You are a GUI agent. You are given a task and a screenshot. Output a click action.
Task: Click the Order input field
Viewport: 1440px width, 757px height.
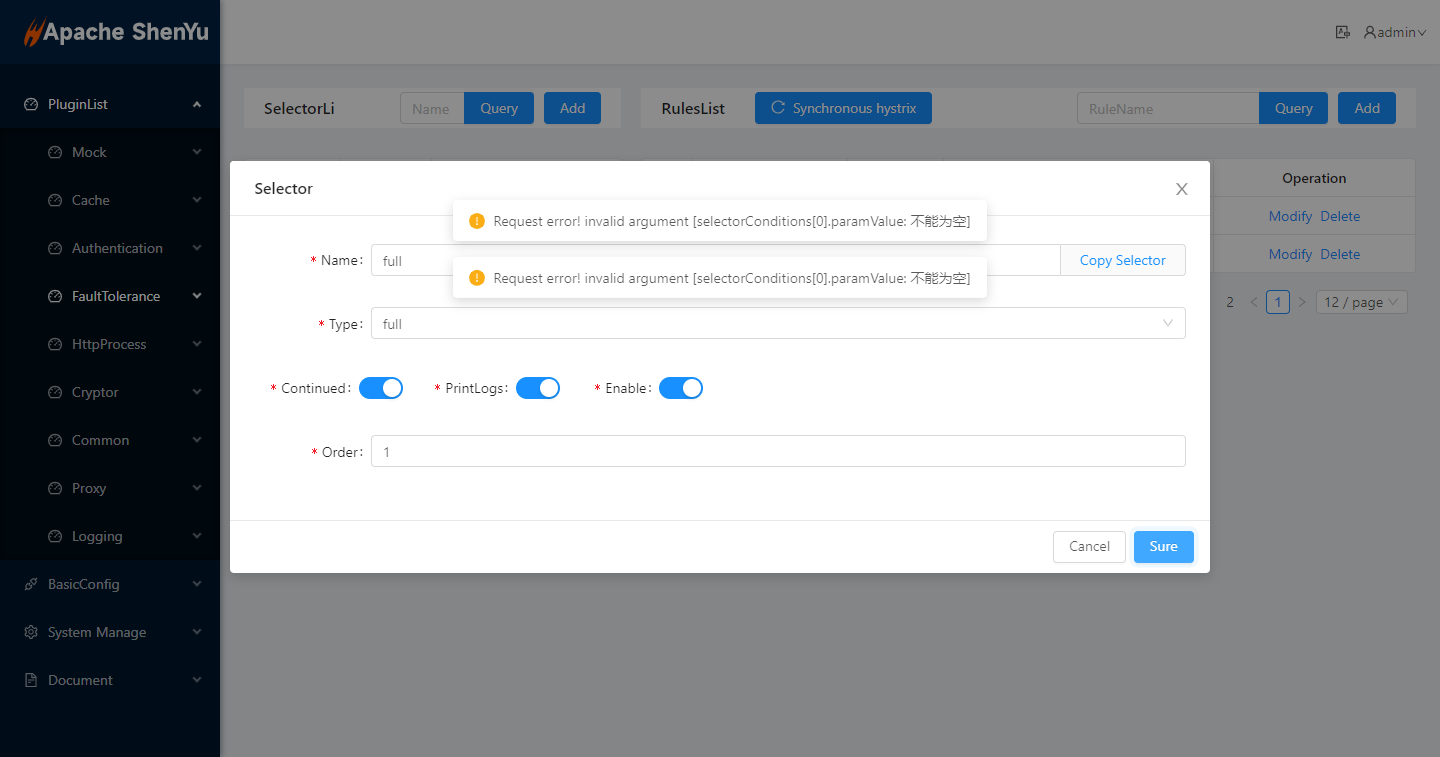[778, 451]
